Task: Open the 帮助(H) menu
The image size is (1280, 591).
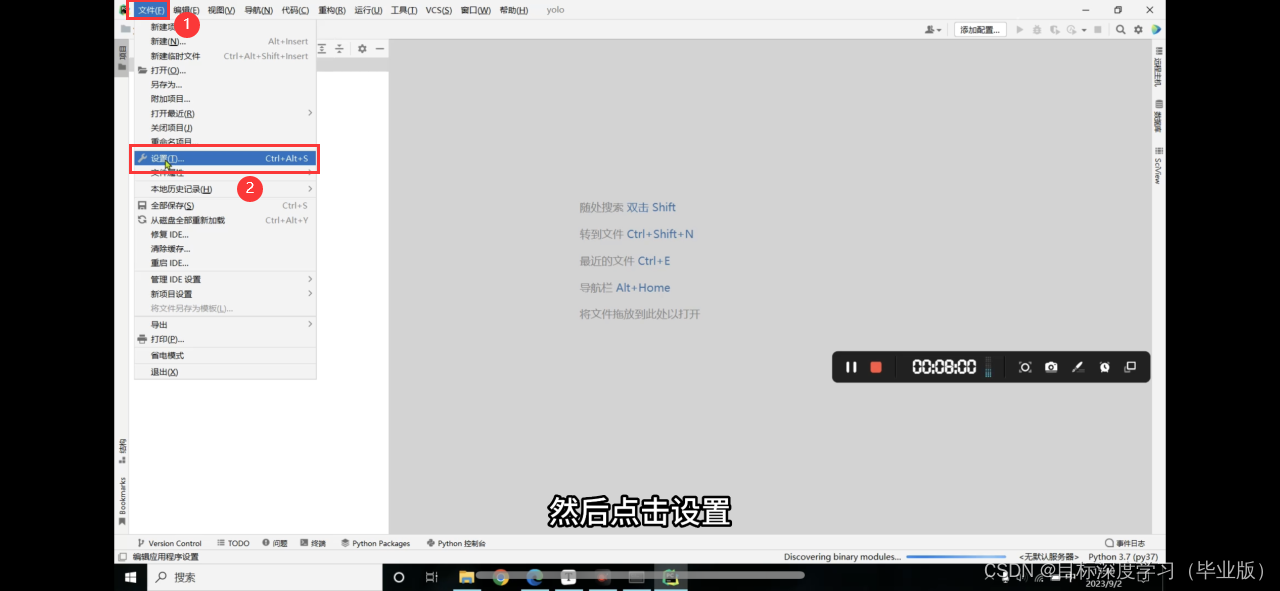Action: 513,10
